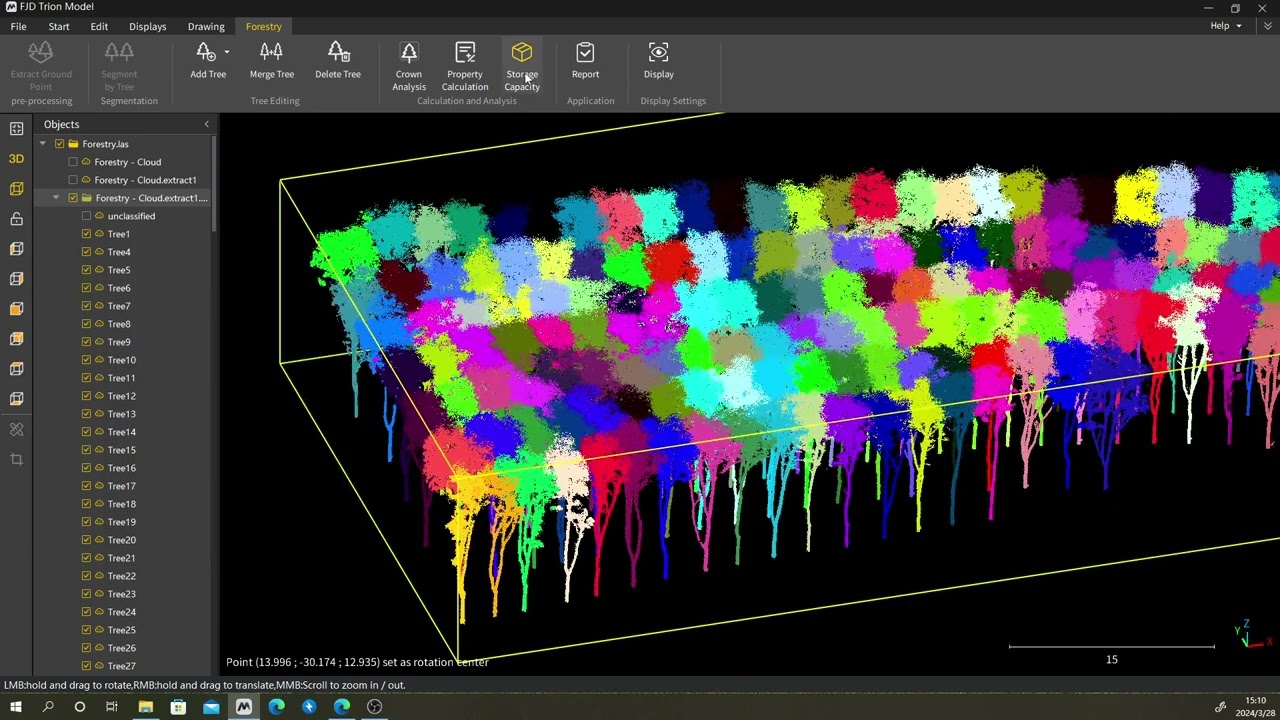The image size is (1280, 720).
Task: Collapse the Forestry.las tree node
Action: click(43, 144)
